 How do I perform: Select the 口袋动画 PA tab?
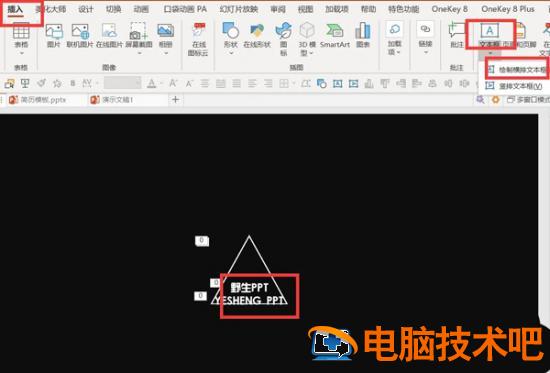click(x=185, y=9)
